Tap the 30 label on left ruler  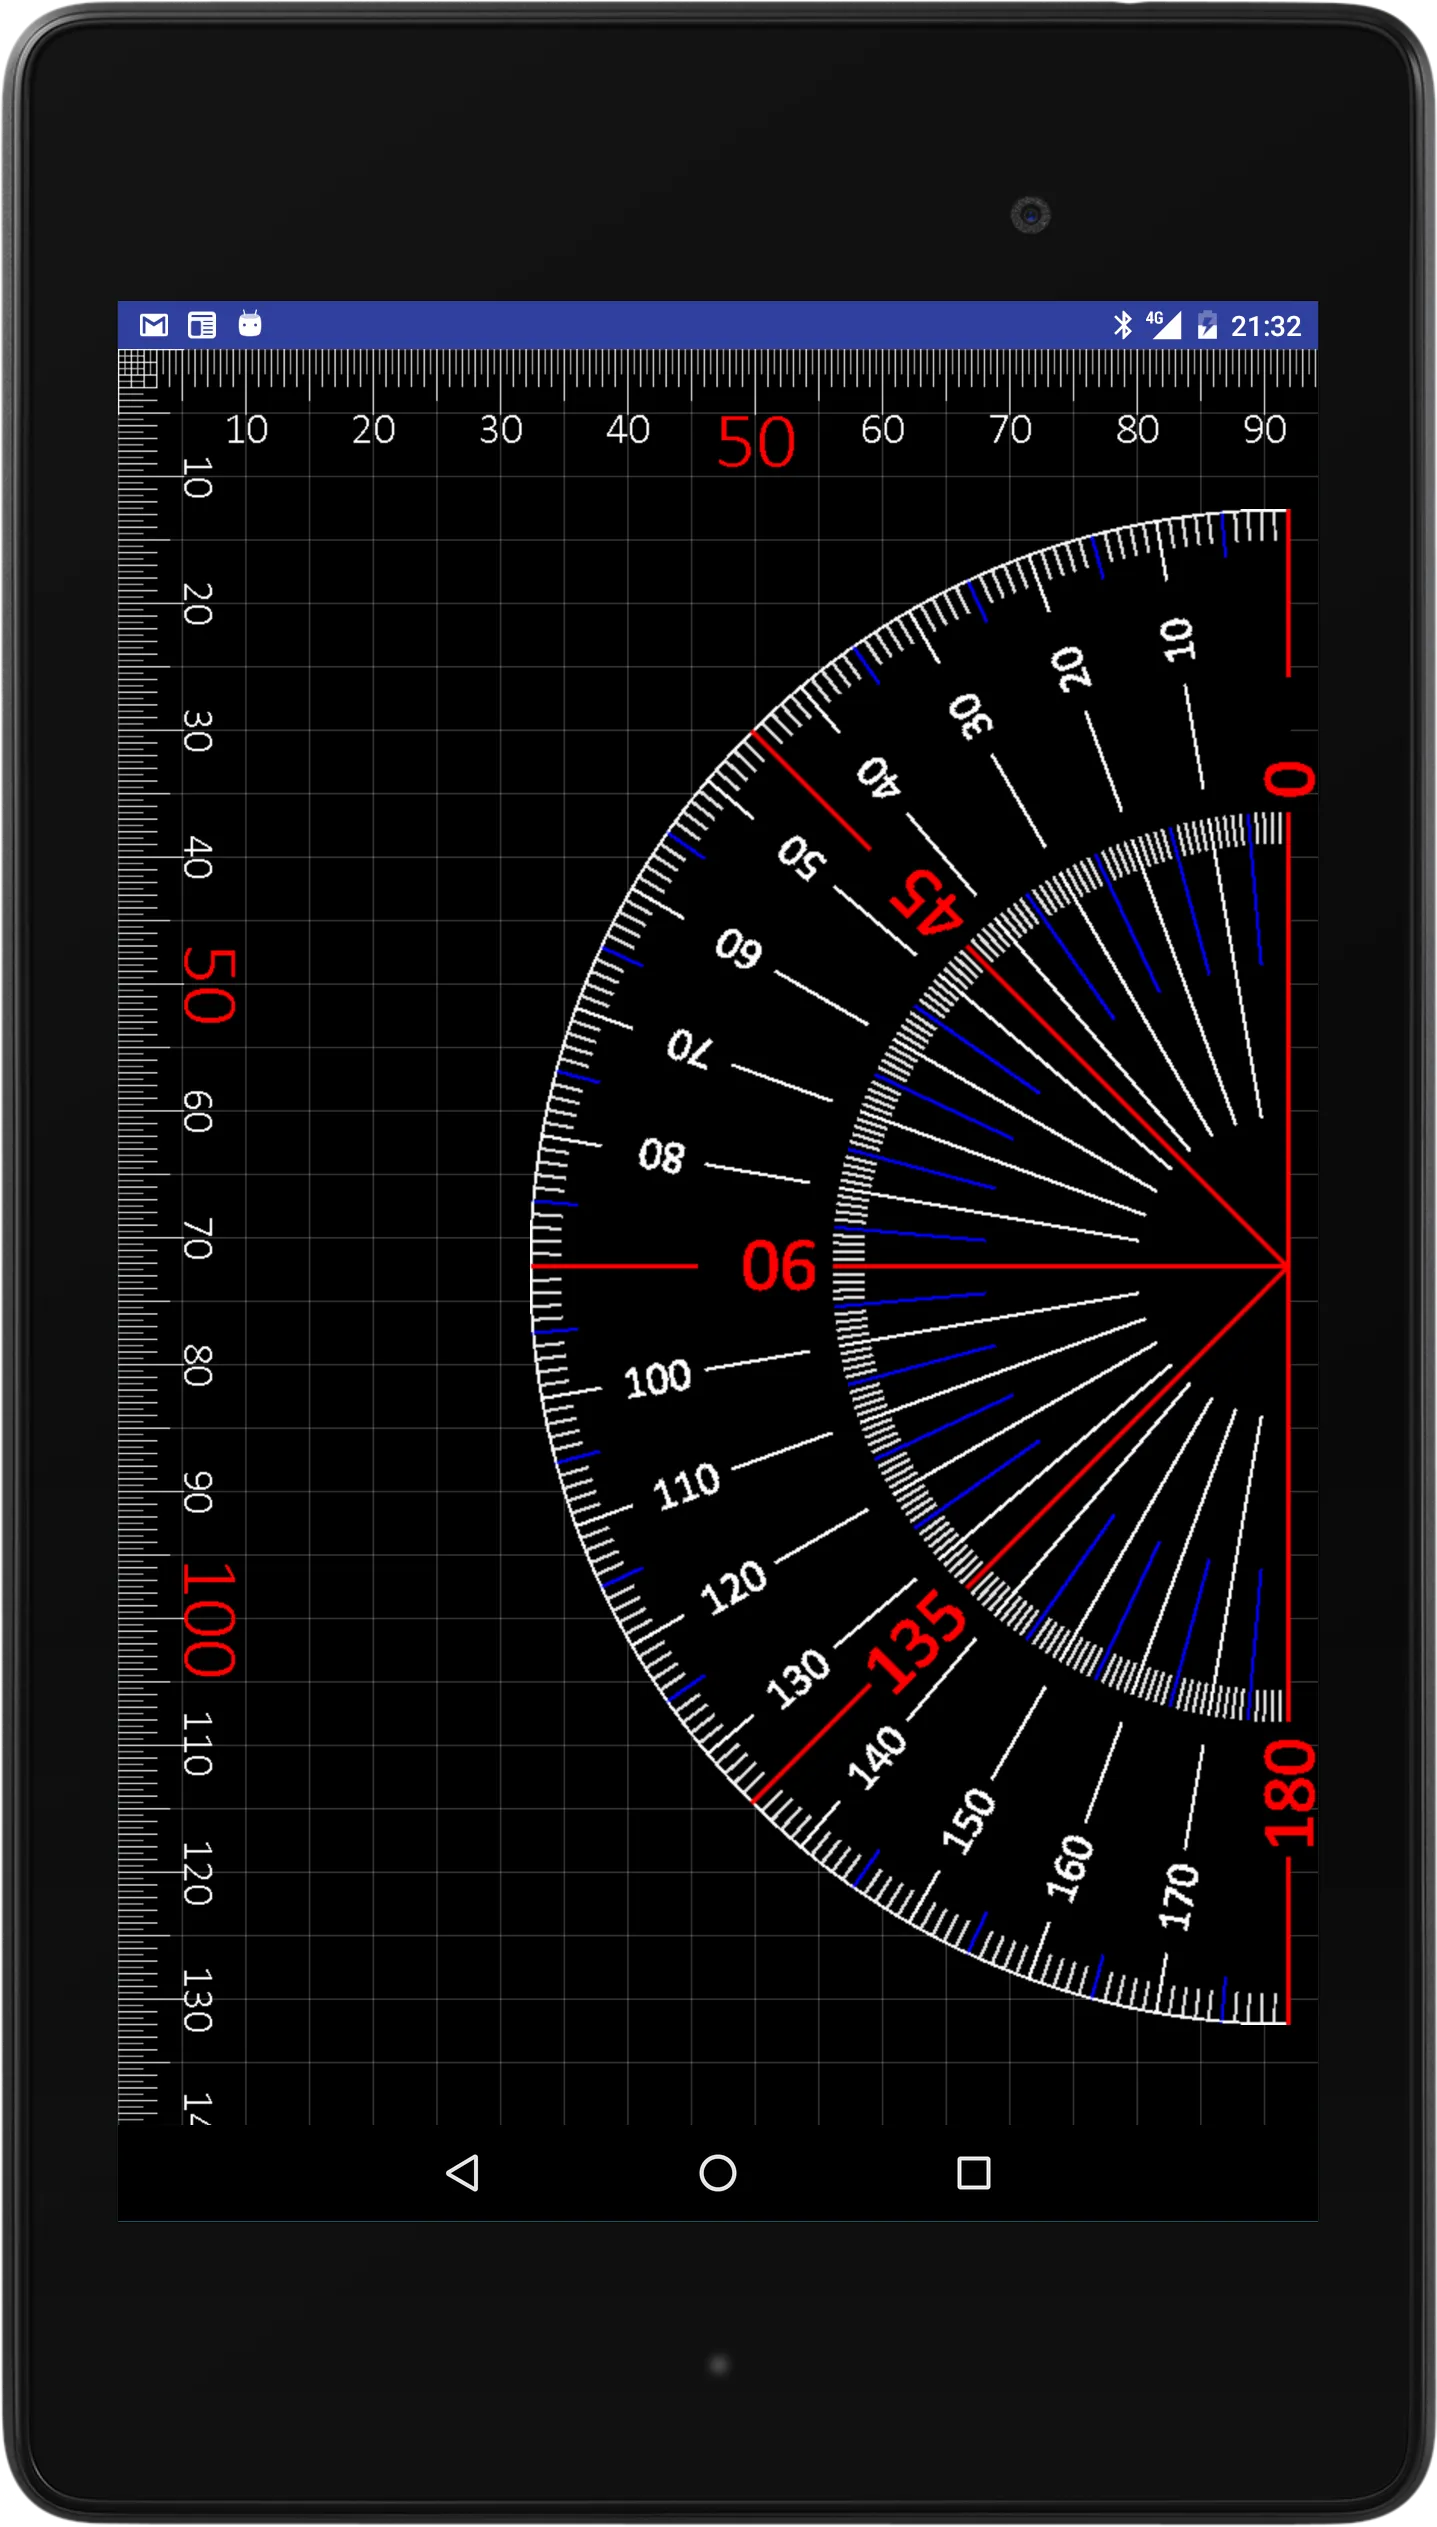point(198,731)
